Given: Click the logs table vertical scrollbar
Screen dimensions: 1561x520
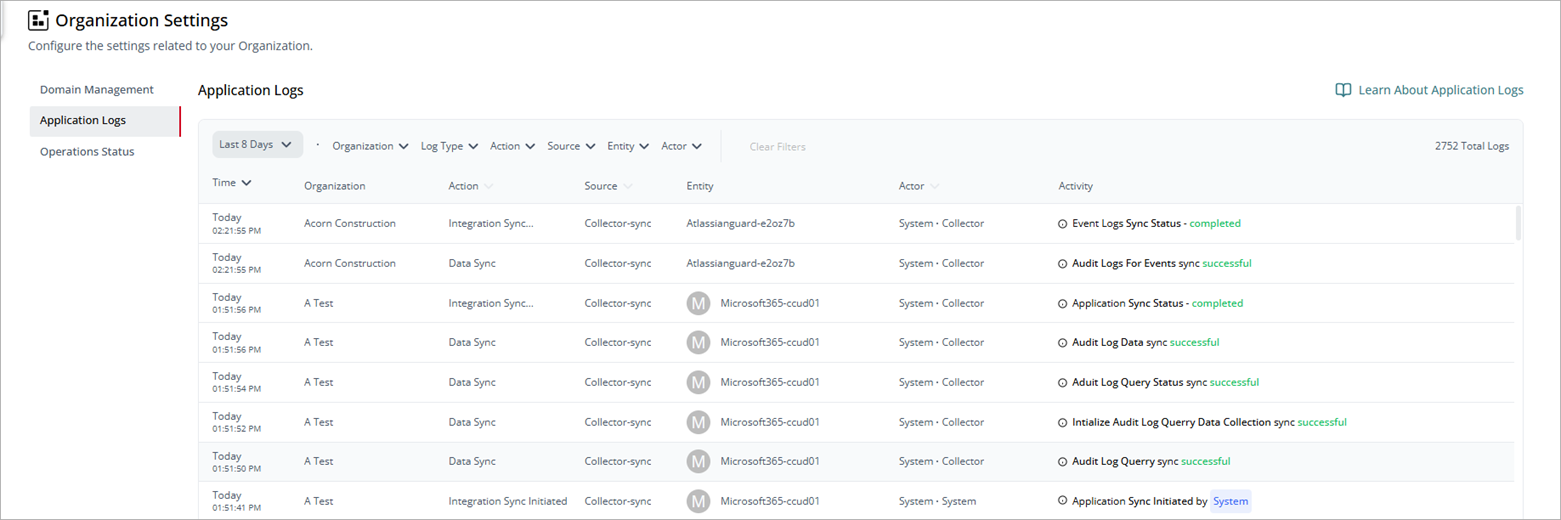Looking at the screenshot, I should [1518, 223].
